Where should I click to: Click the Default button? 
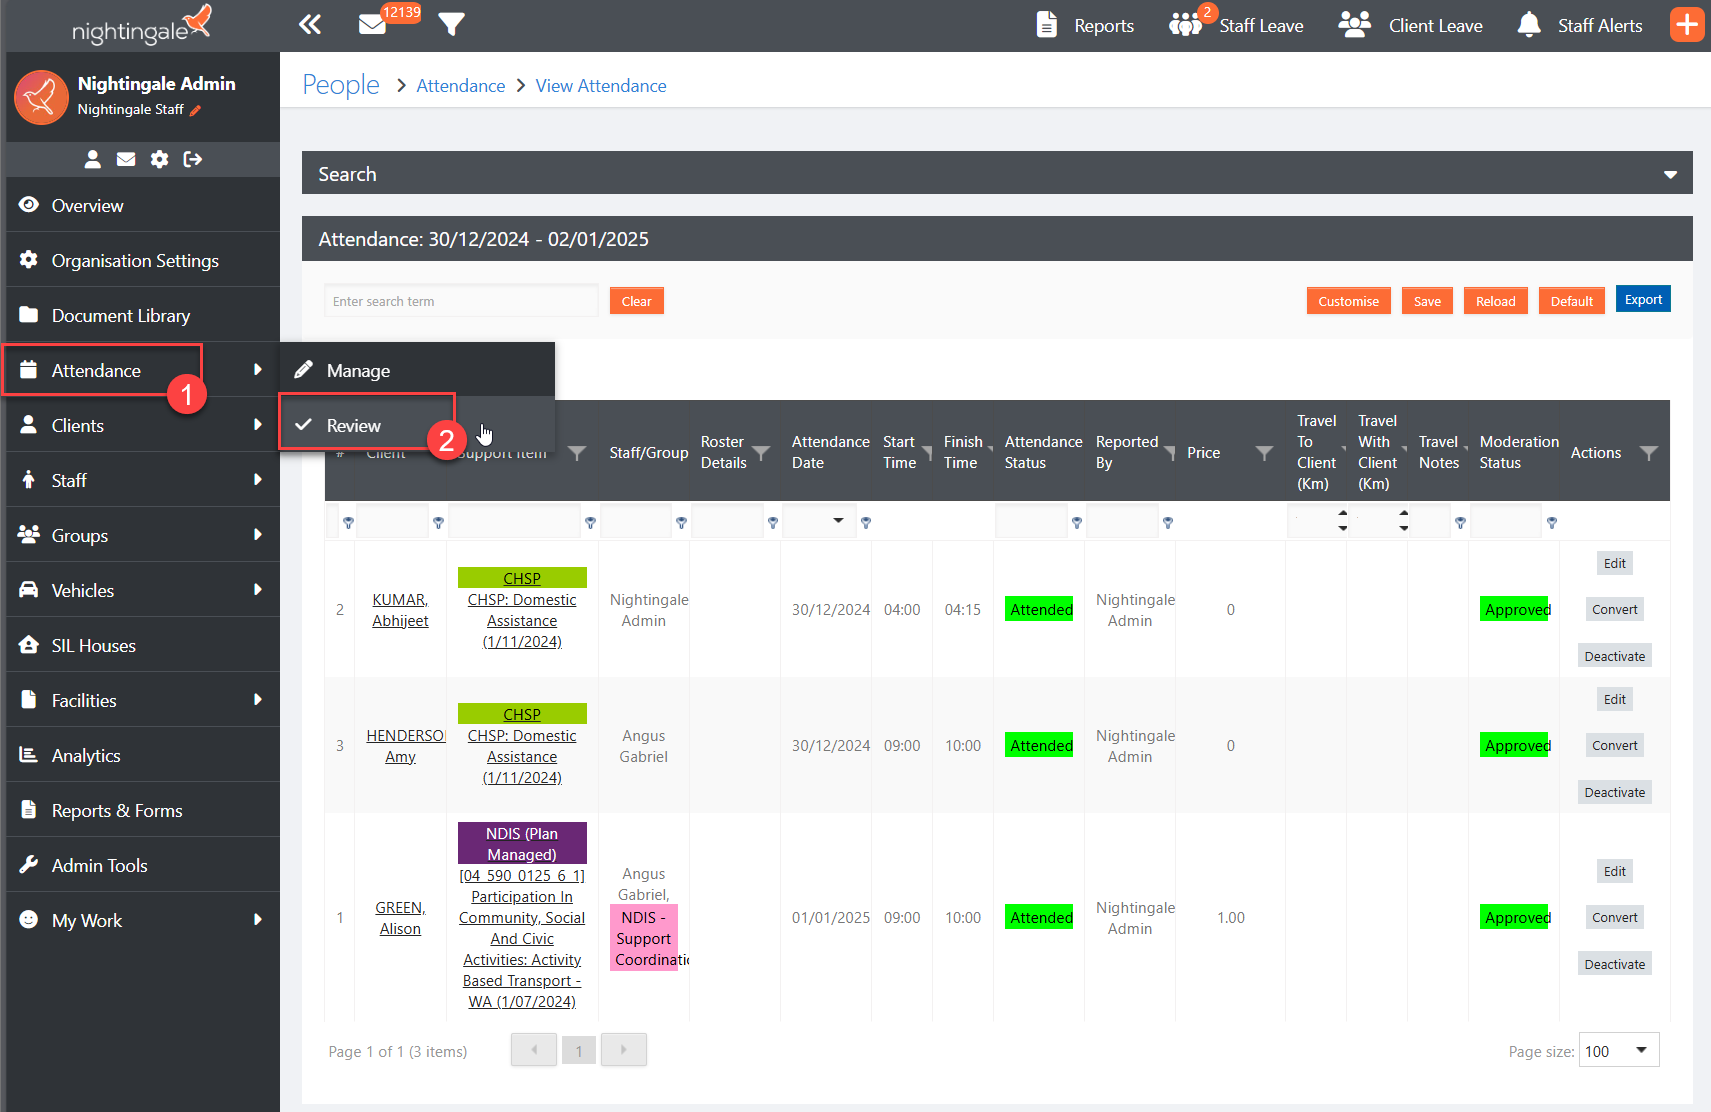1571,301
